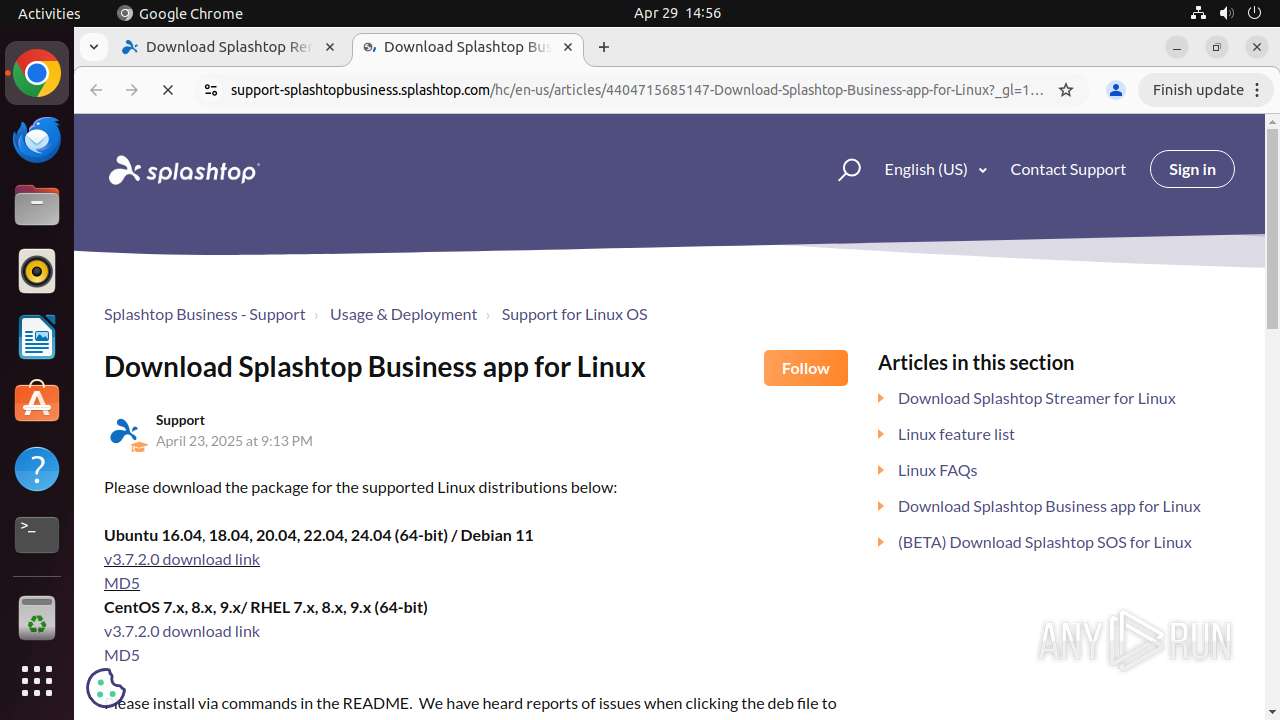The height and width of the screenshot is (720, 1280).
Task: Click the Support author avatar
Action: 127,434
